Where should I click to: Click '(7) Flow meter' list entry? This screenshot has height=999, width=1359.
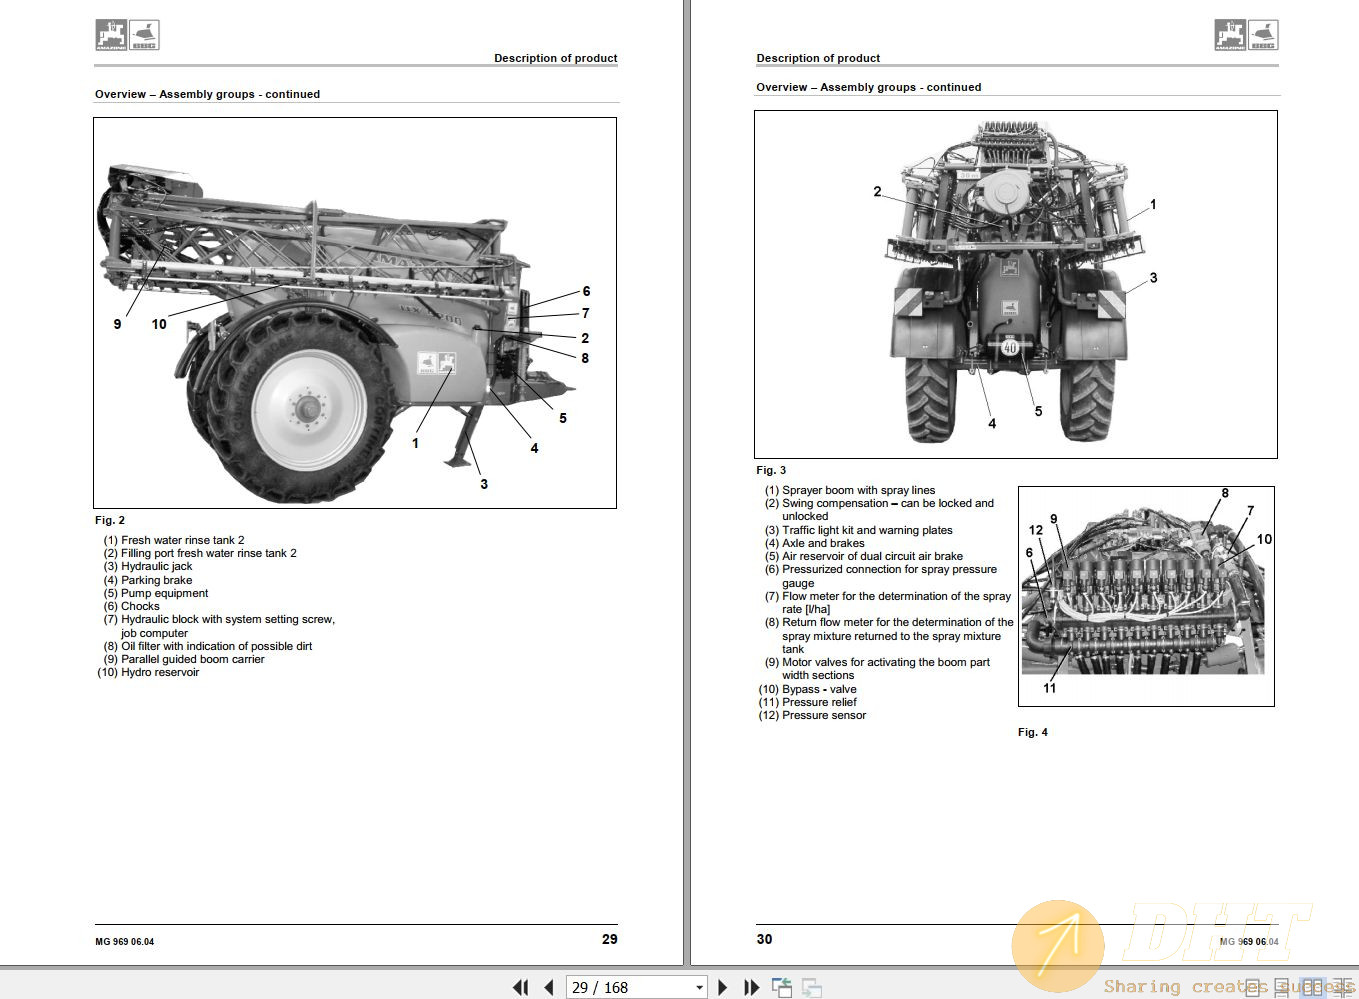coord(888,602)
